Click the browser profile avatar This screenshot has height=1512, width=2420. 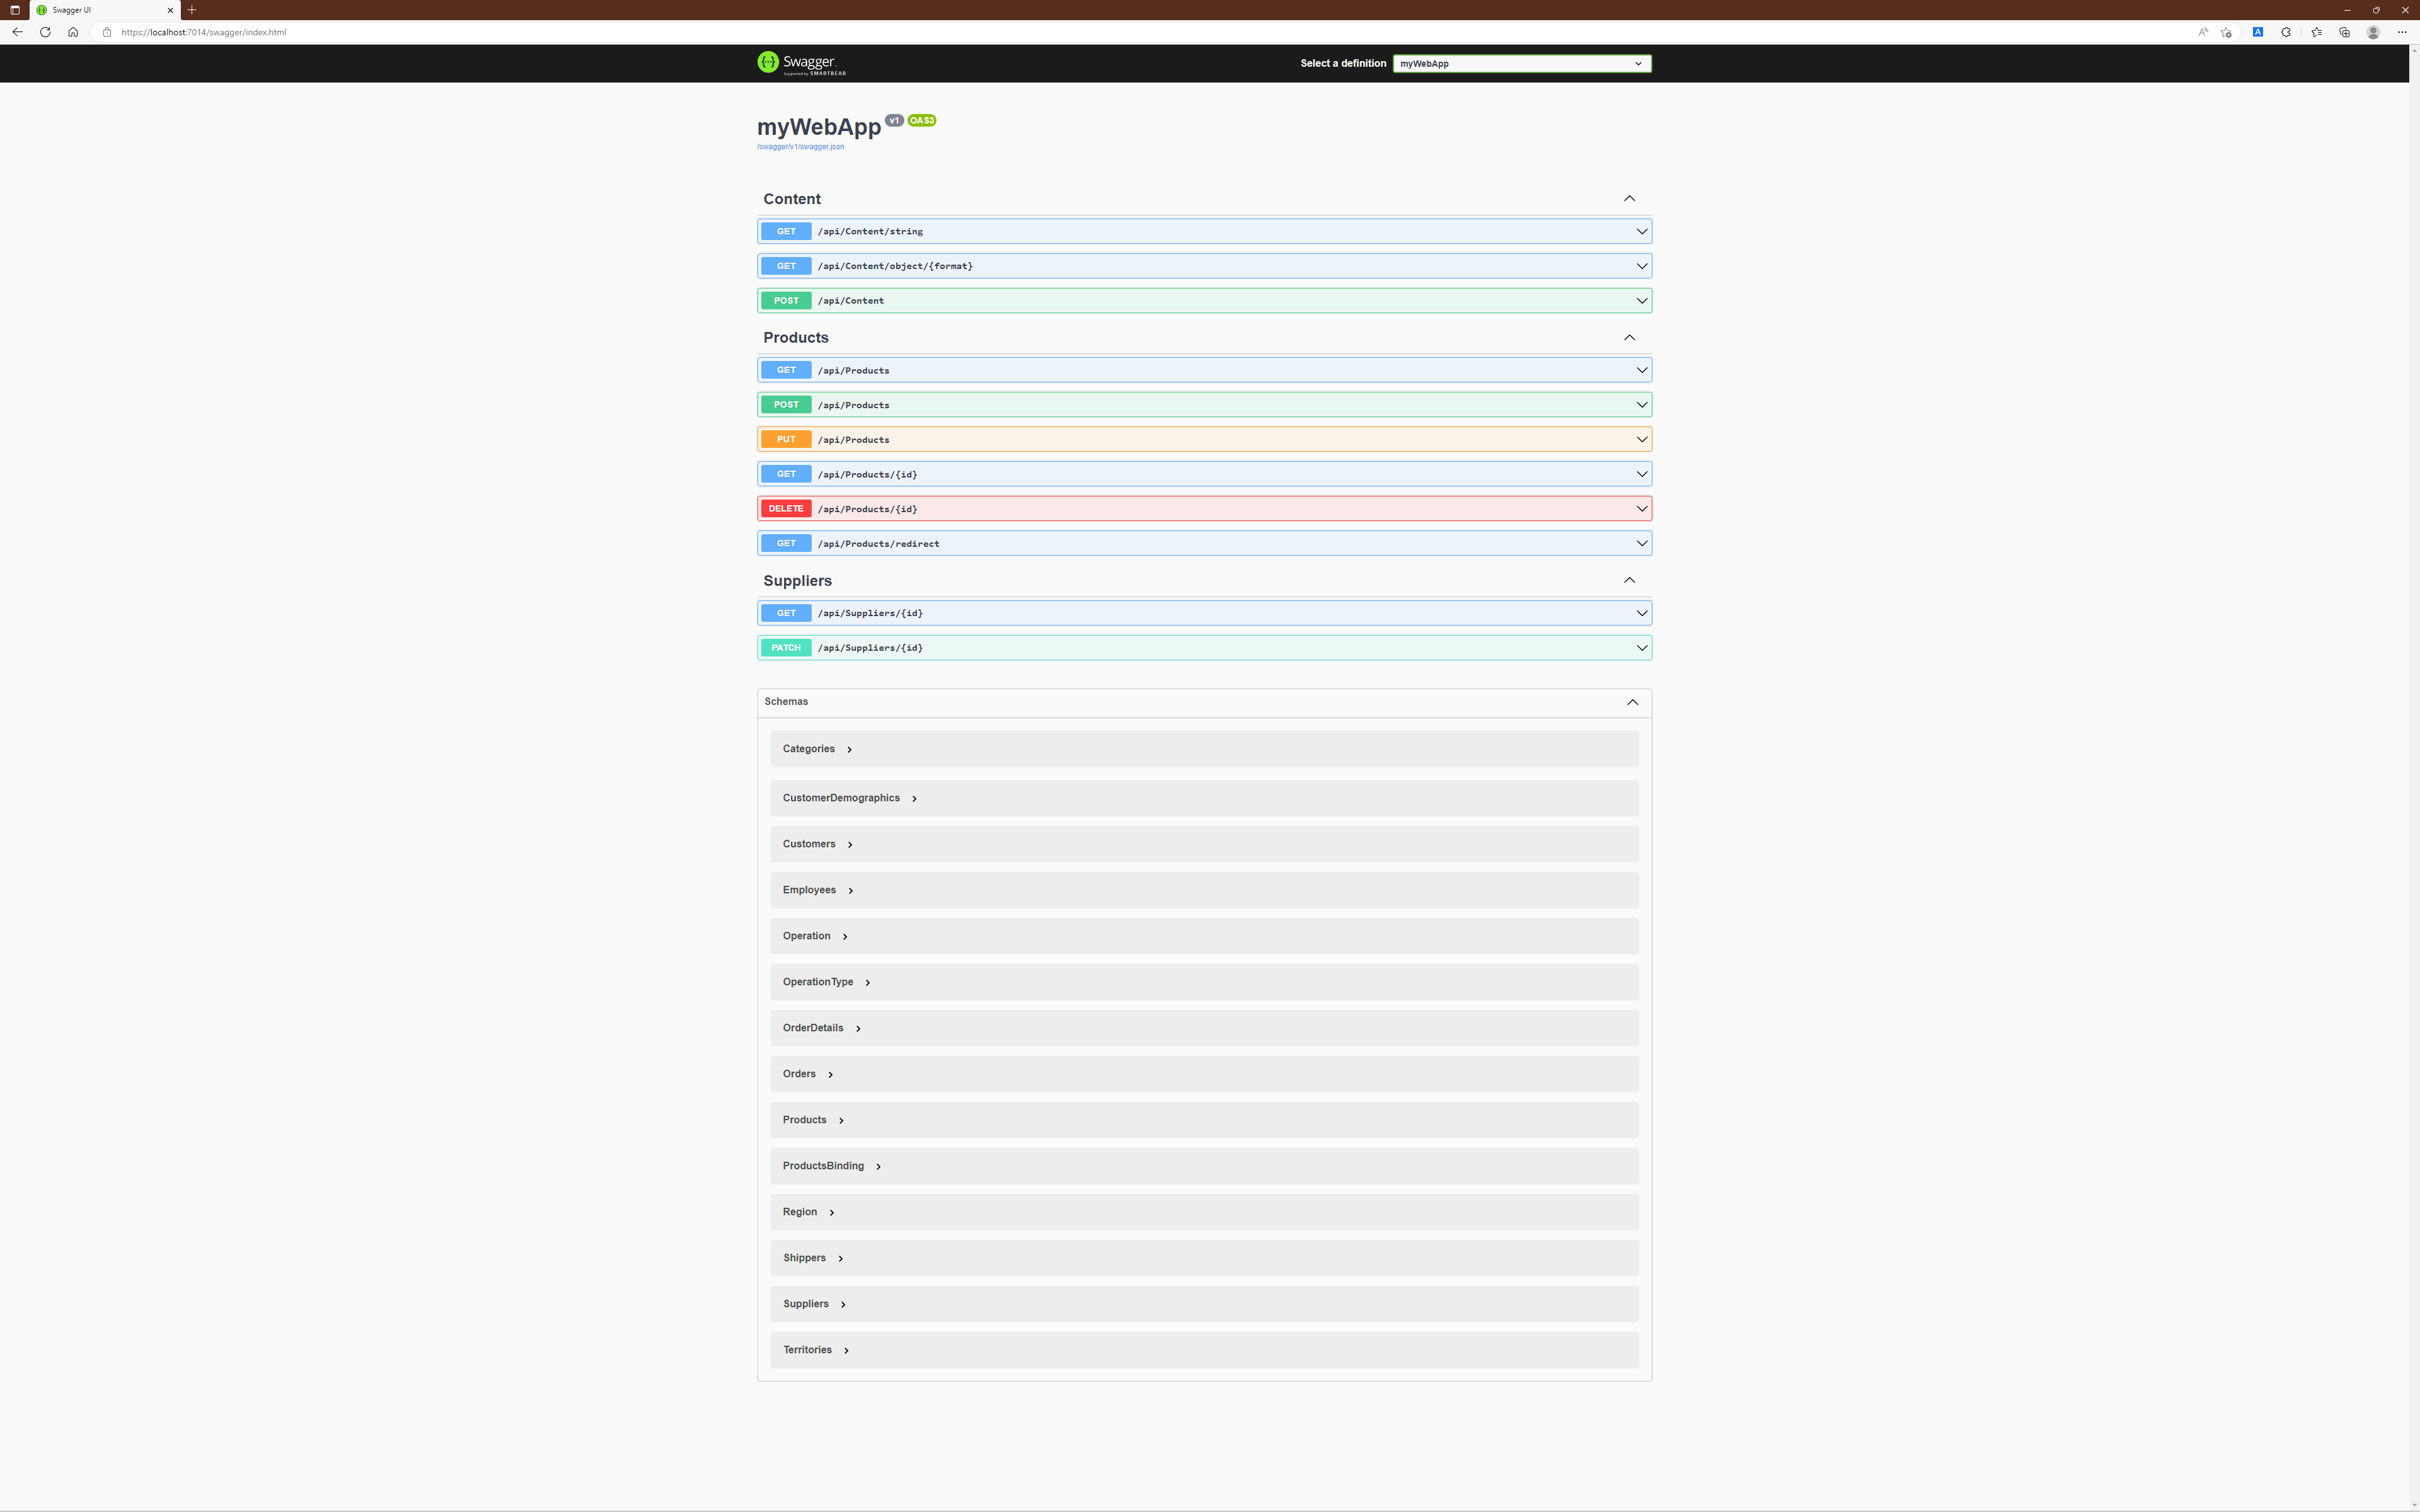click(2372, 32)
